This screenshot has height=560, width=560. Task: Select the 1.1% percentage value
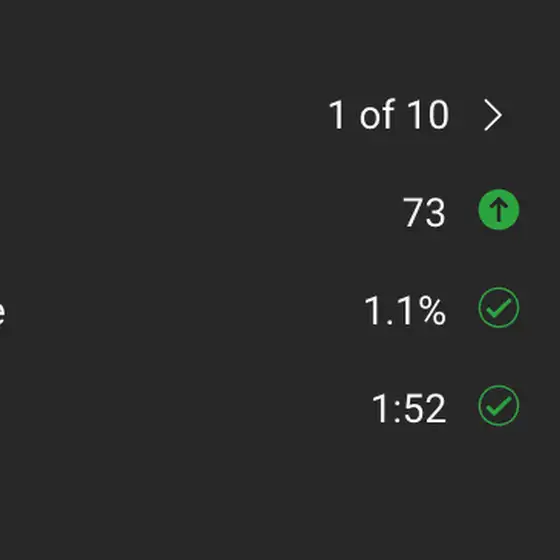coord(405,310)
